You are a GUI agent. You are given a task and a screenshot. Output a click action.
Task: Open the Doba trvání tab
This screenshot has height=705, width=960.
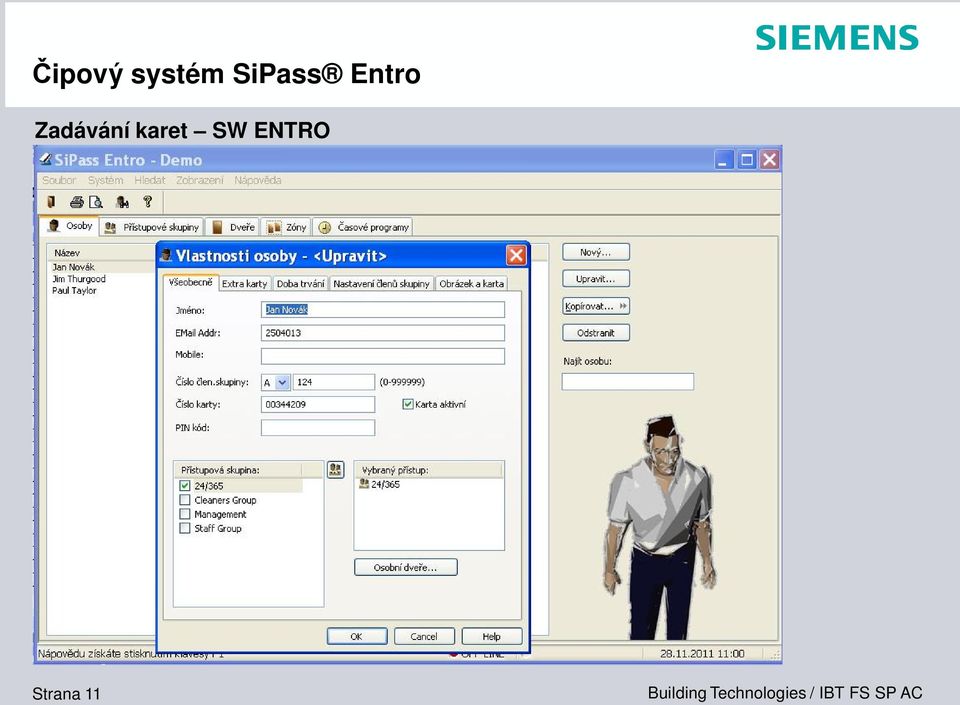pyautogui.click(x=300, y=283)
